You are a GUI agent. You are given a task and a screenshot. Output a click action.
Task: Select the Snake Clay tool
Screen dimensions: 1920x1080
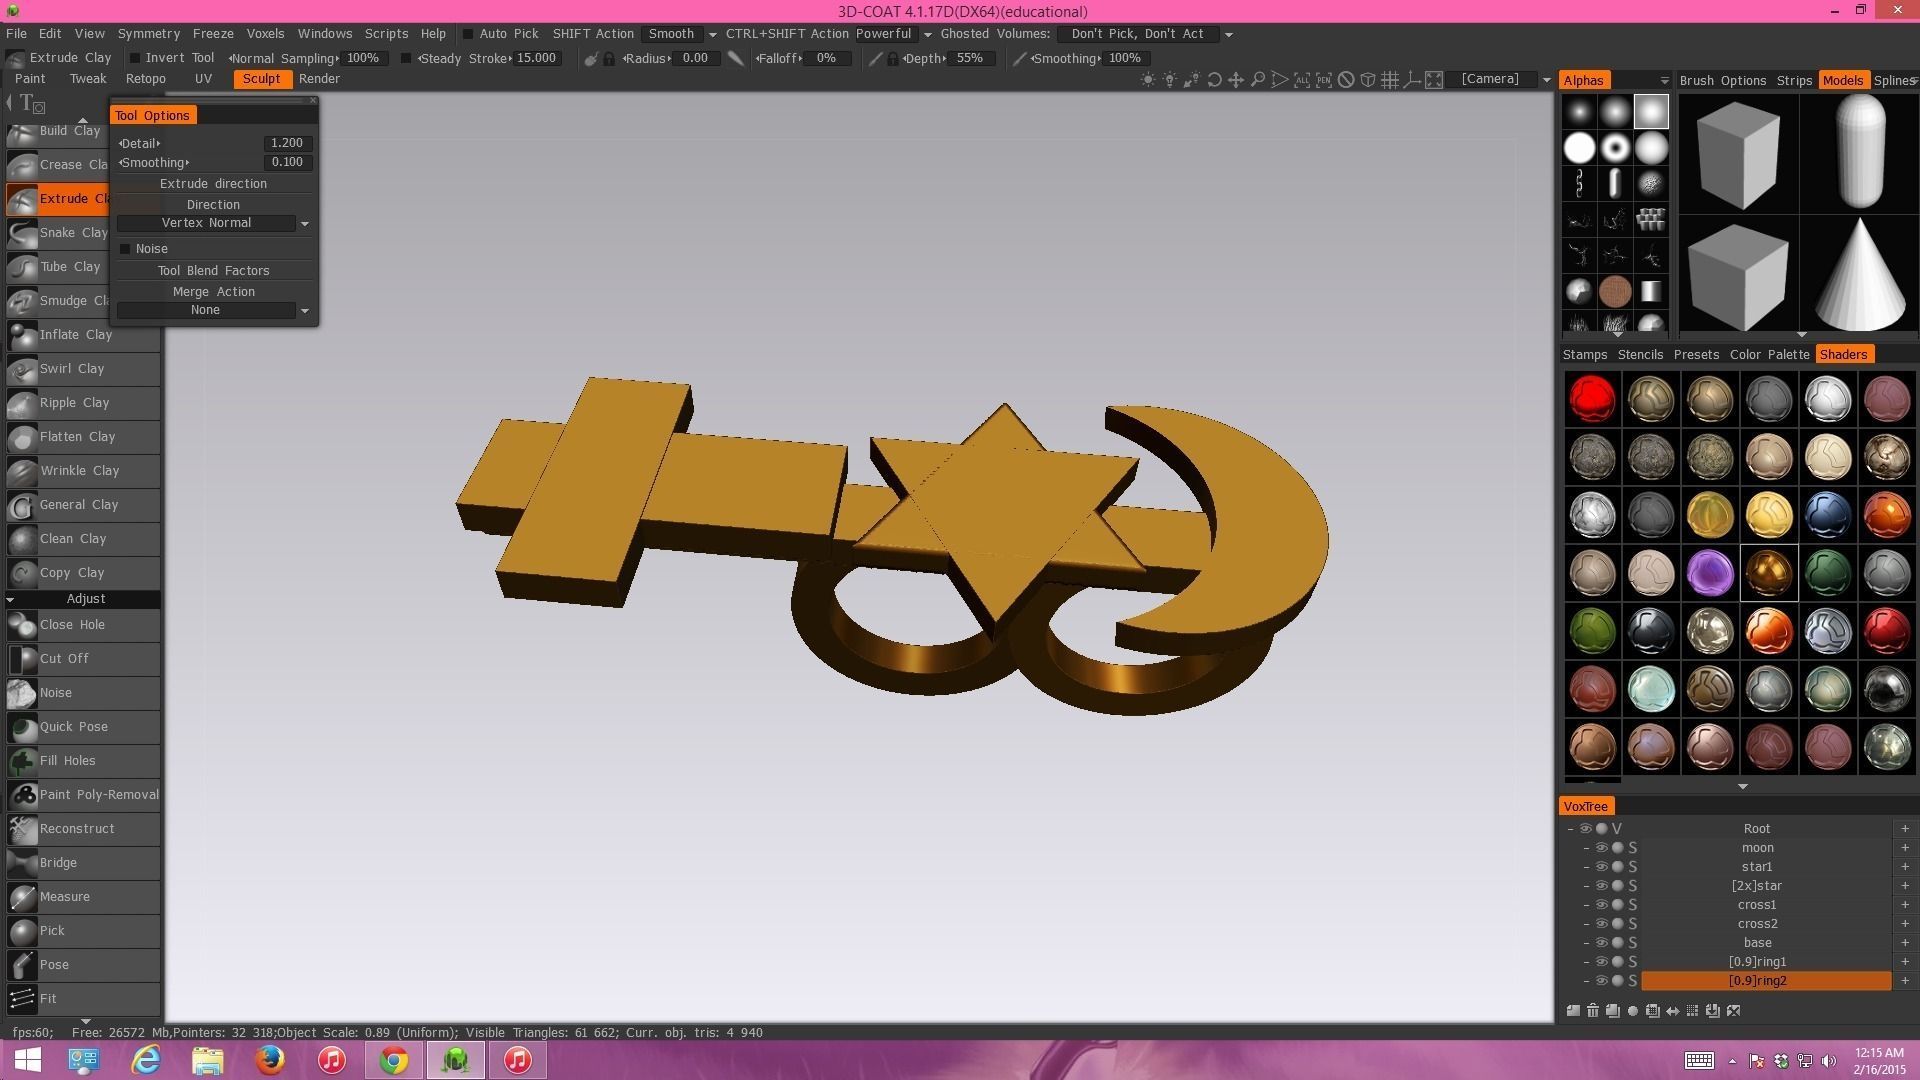pyautogui.click(x=58, y=233)
